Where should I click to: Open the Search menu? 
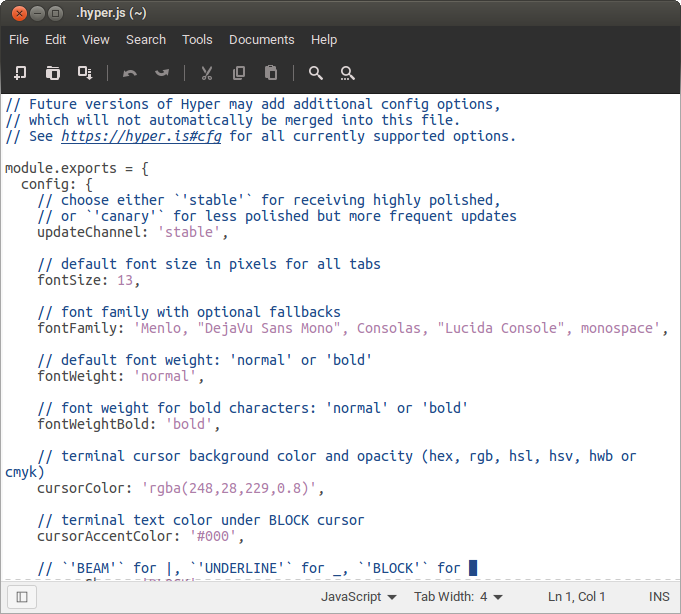pos(146,40)
